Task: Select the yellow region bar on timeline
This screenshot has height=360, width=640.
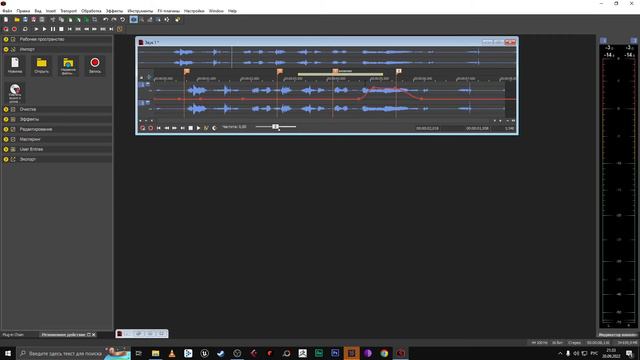Action: click(340, 74)
